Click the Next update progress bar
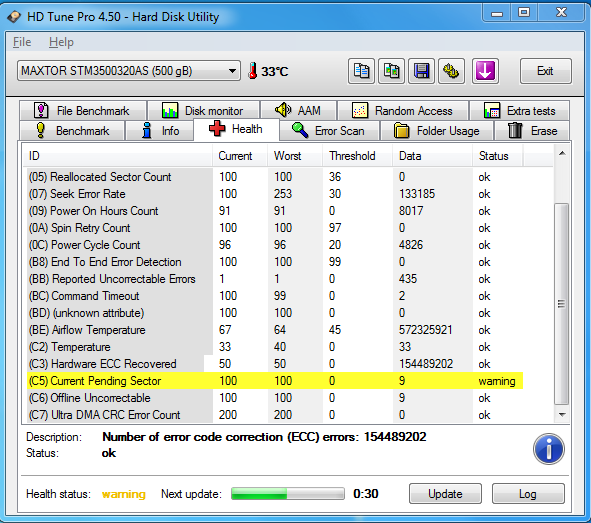The image size is (591, 523). [288, 494]
